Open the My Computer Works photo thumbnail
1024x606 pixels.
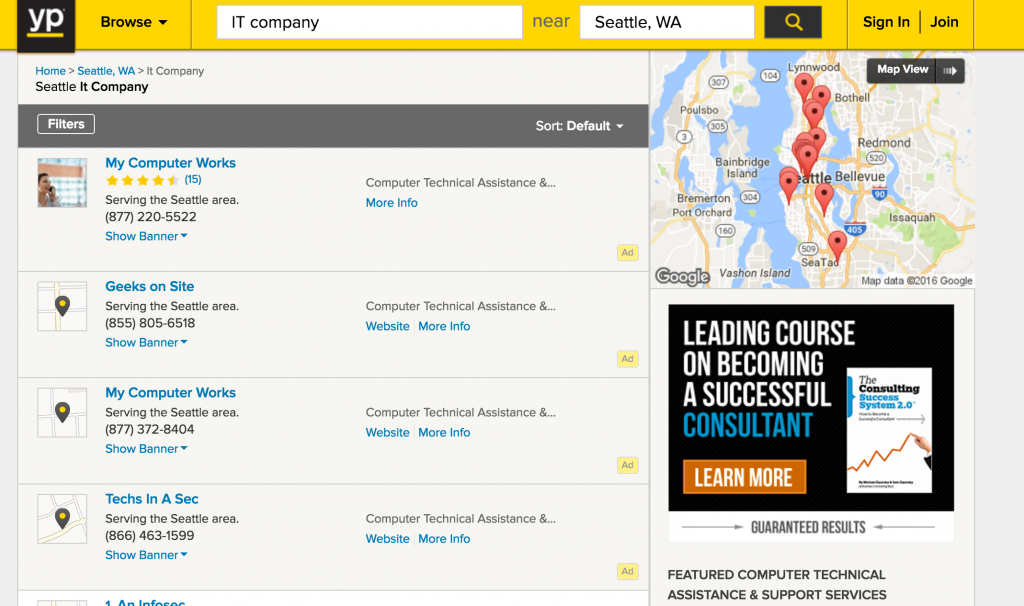click(x=62, y=183)
